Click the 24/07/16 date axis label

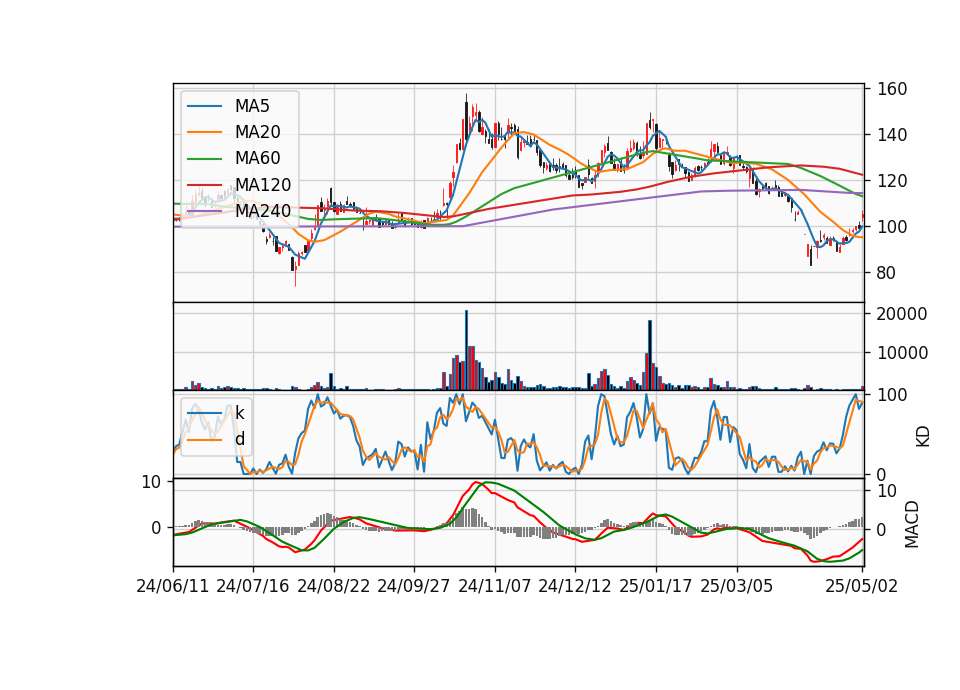pyautogui.click(x=253, y=586)
